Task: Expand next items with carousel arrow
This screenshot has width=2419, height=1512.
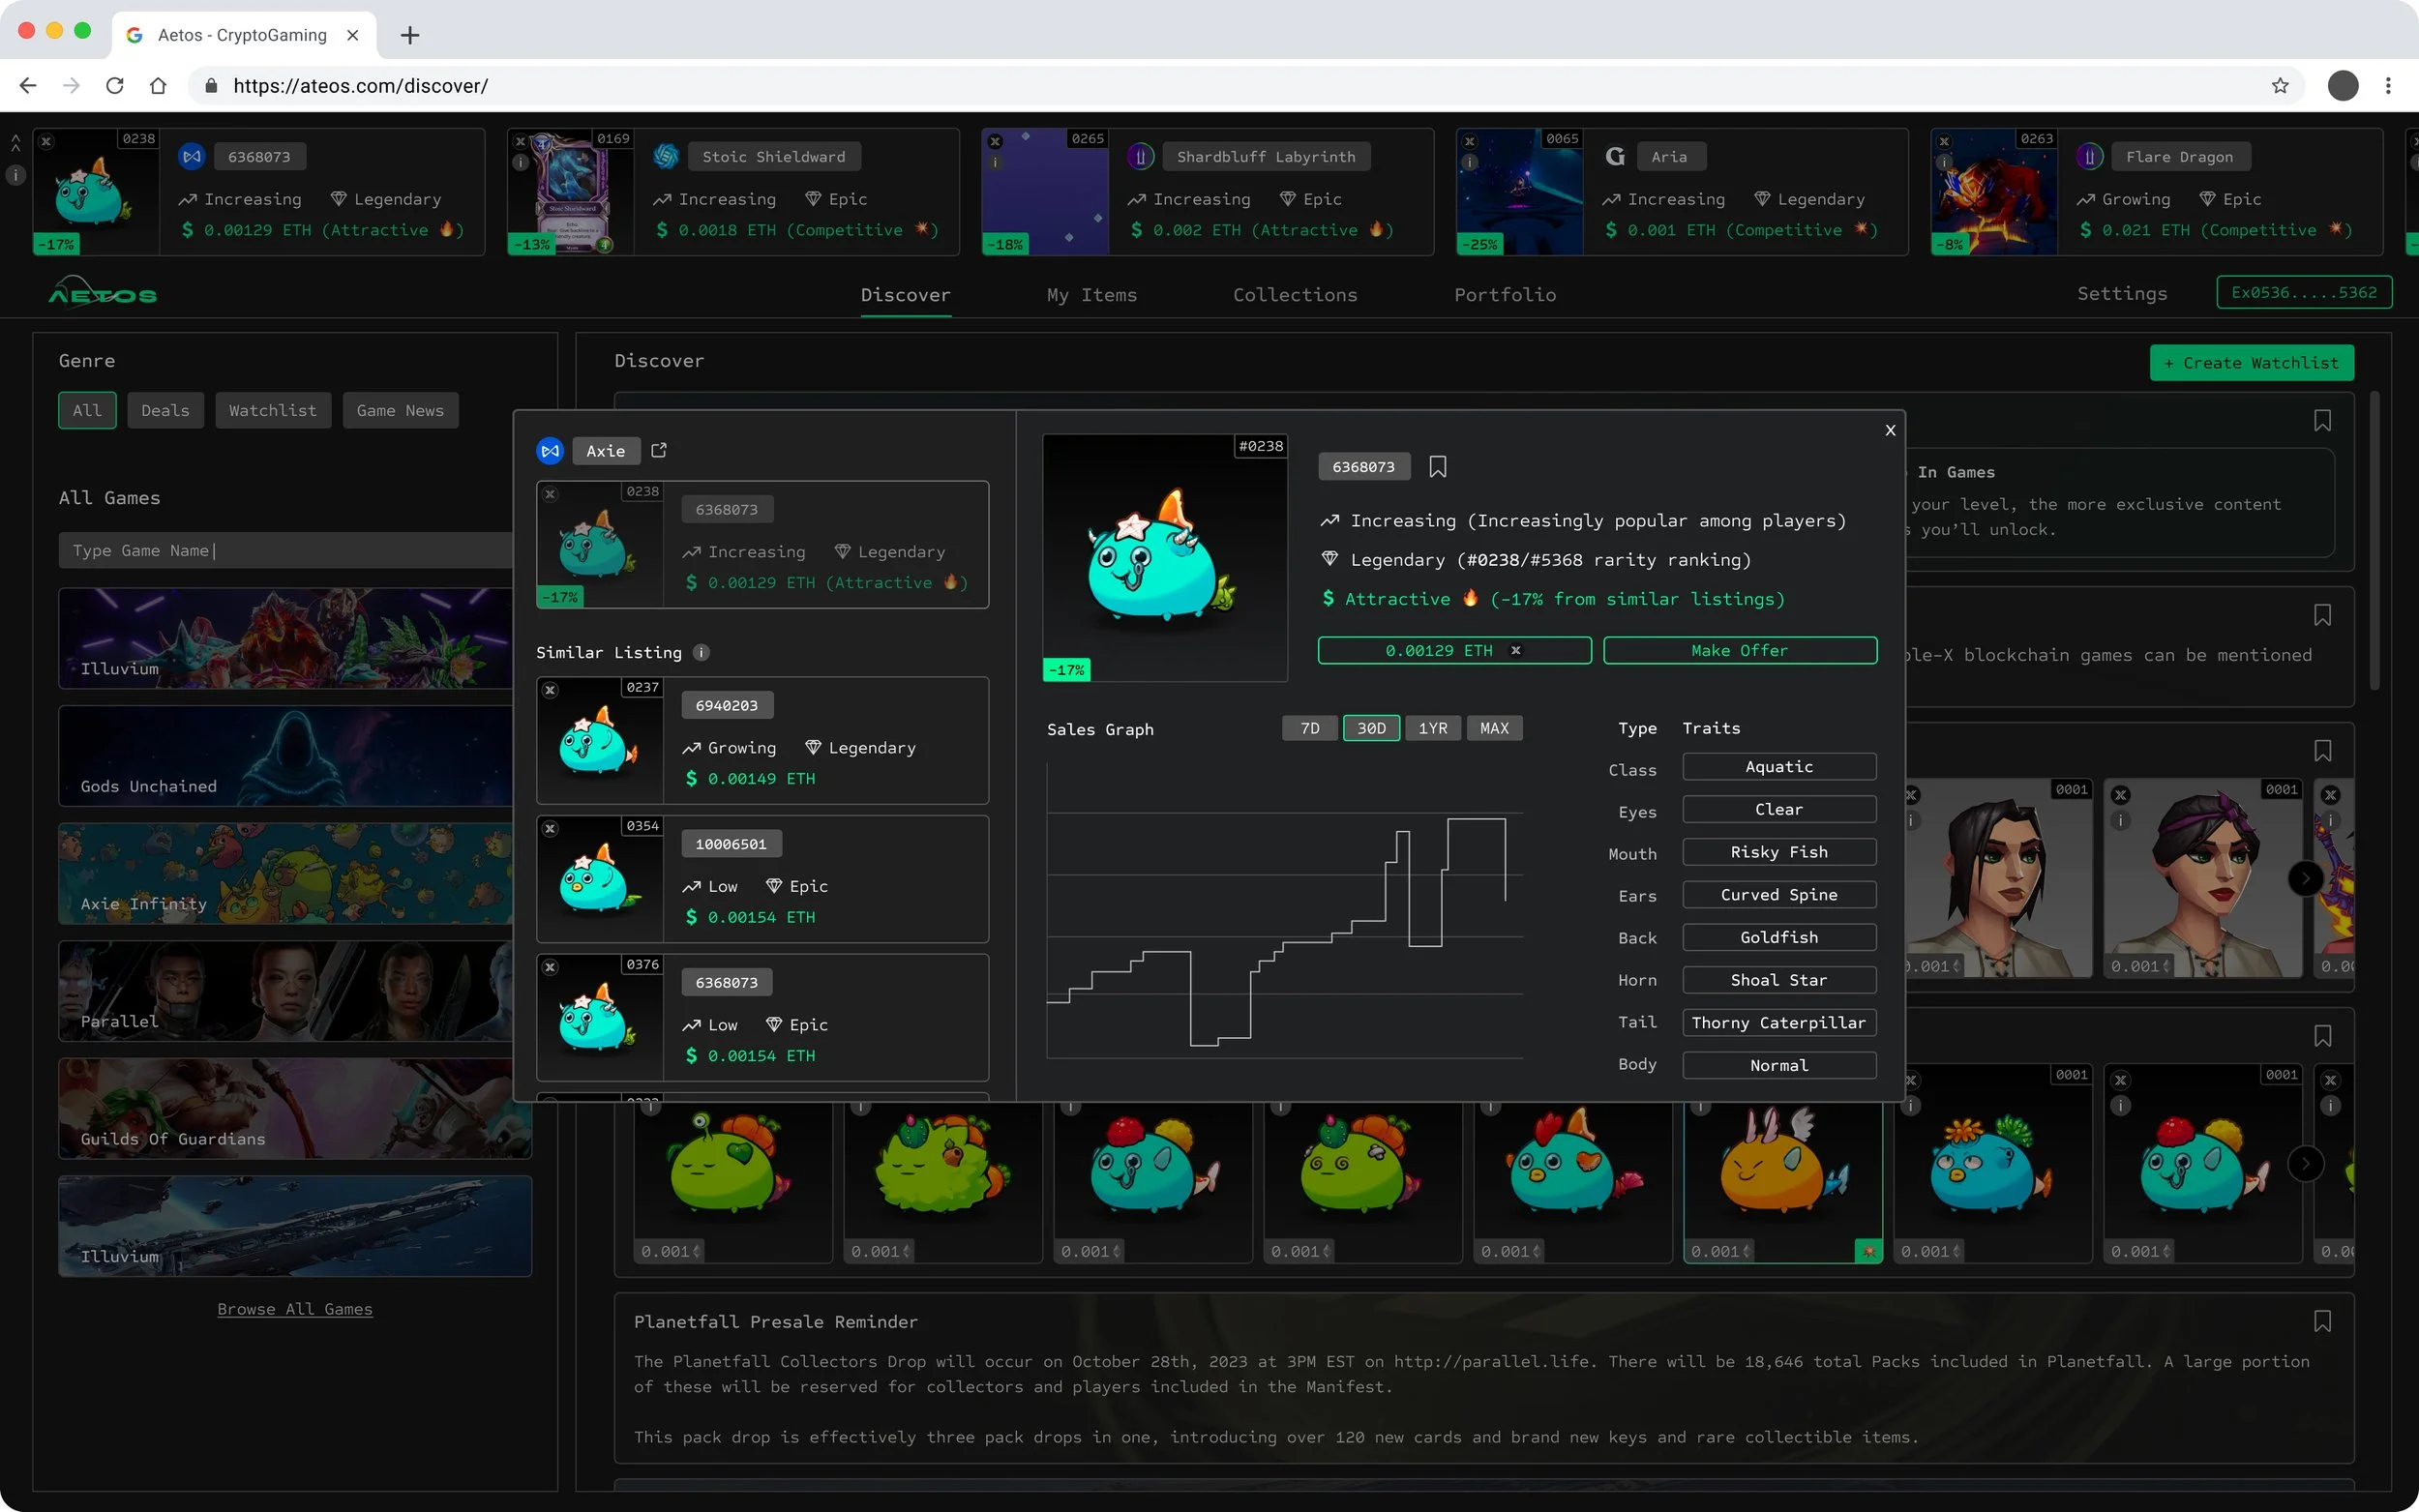Action: point(2305,879)
